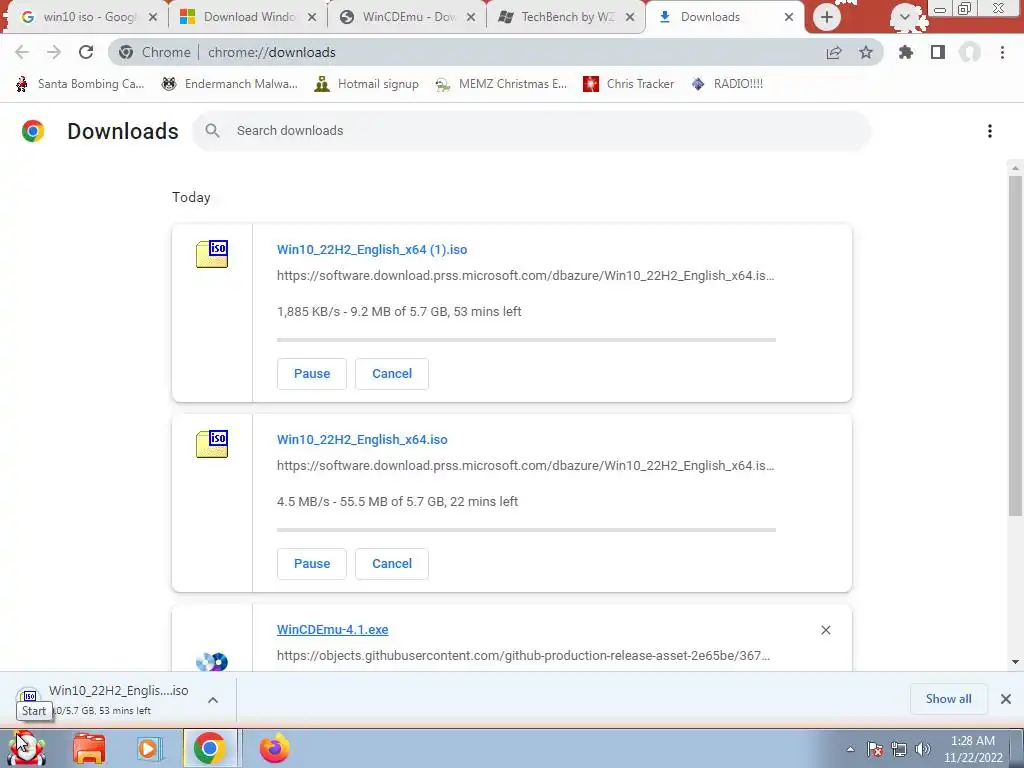Cancel the Win10_22H2_English_x64.iso download
The height and width of the screenshot is (768, 1024).
tap(392, 564)
